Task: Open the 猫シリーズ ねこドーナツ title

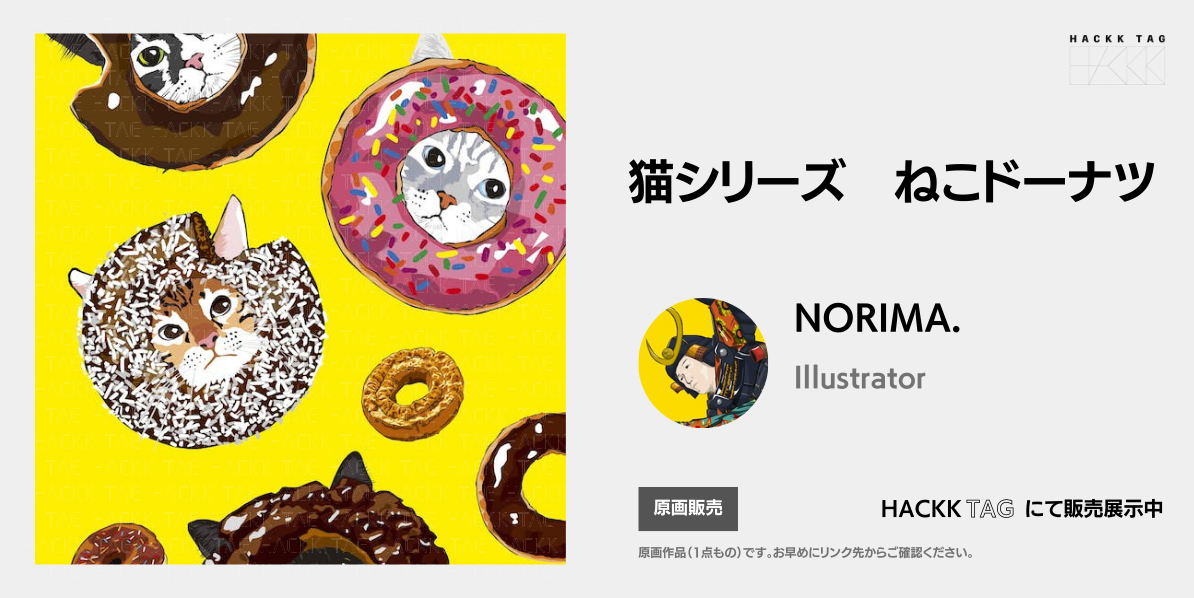Action: coord(892,182)
